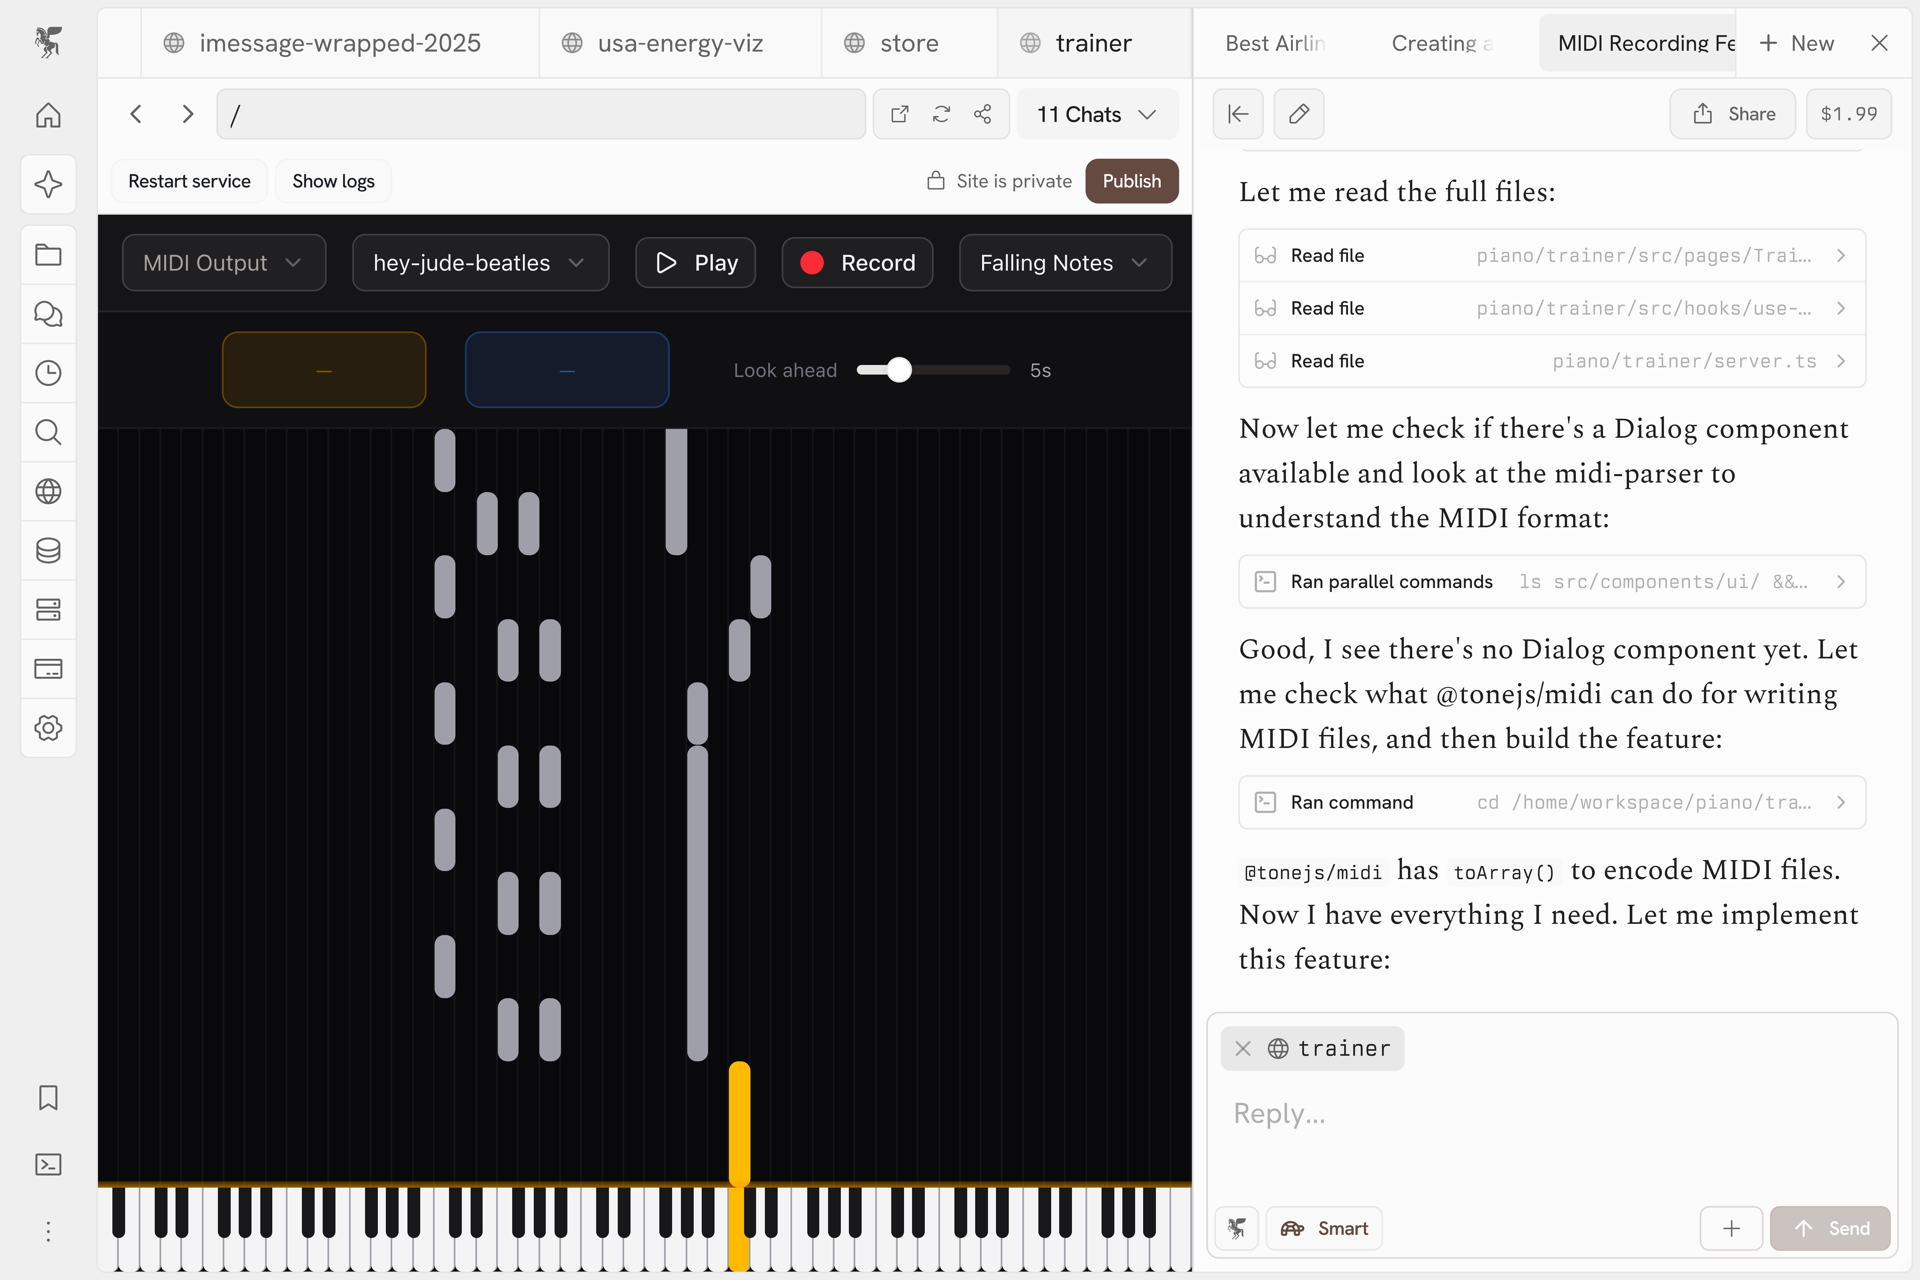Open the hosting globe icon in the sidebar
The height and width of the screenshot is (1280, 1920).
pyautogui.click(x=47, y=491)
